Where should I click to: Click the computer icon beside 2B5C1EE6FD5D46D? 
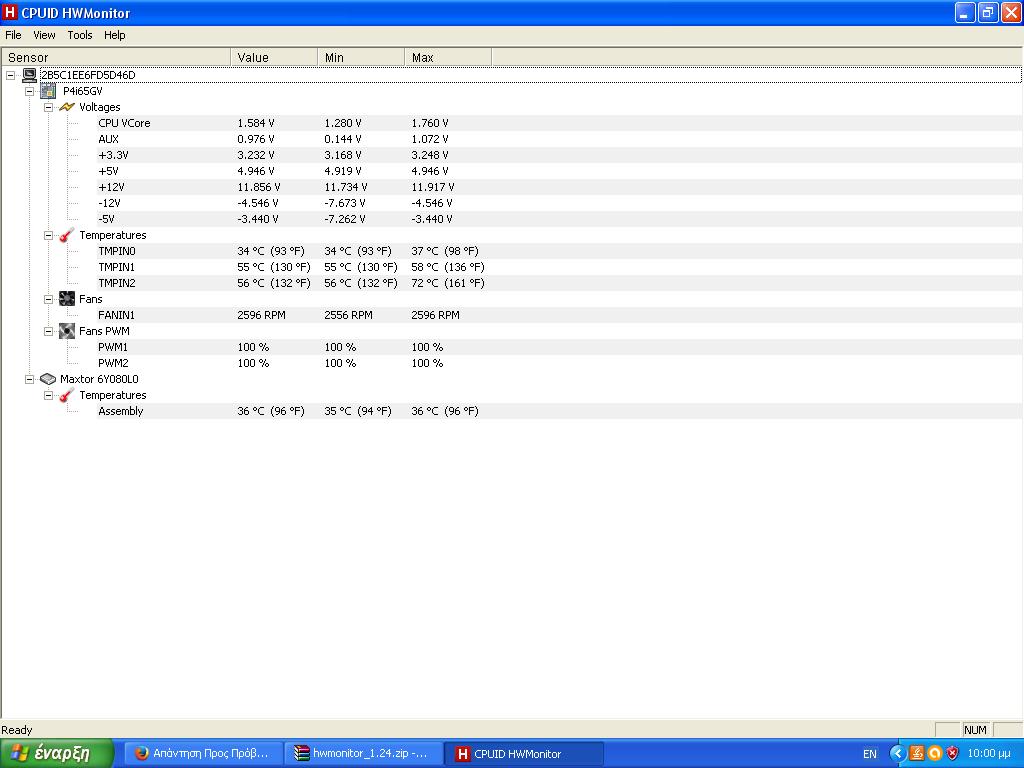pos(29,75)
